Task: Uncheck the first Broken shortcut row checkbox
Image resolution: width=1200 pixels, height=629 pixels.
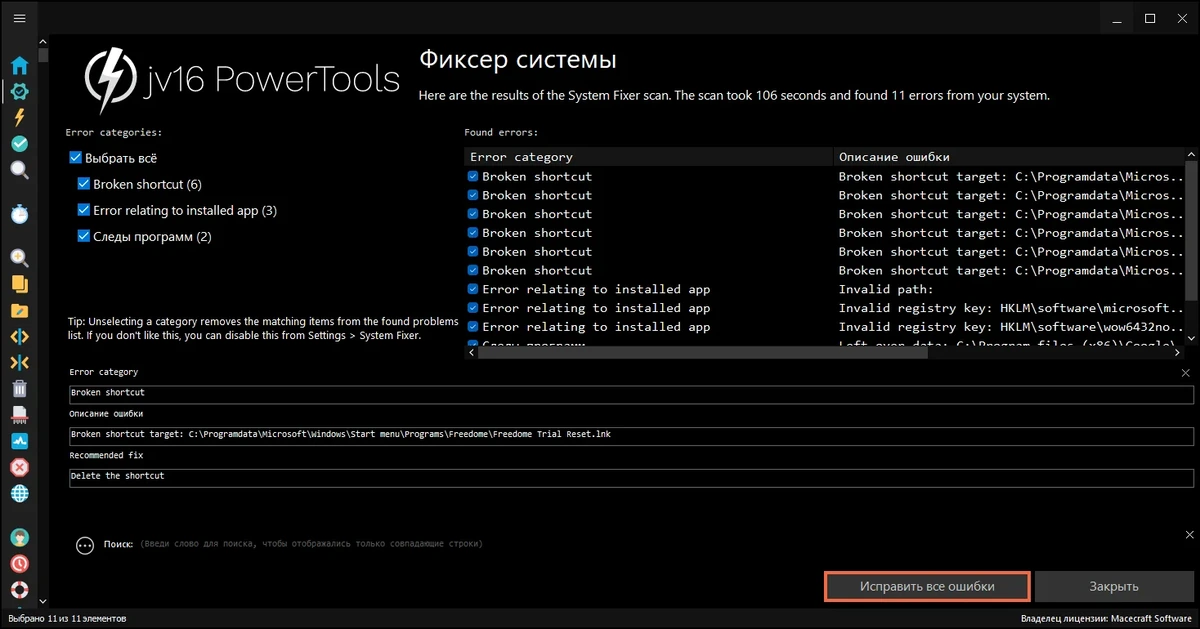Action: (x=473, y=176)
